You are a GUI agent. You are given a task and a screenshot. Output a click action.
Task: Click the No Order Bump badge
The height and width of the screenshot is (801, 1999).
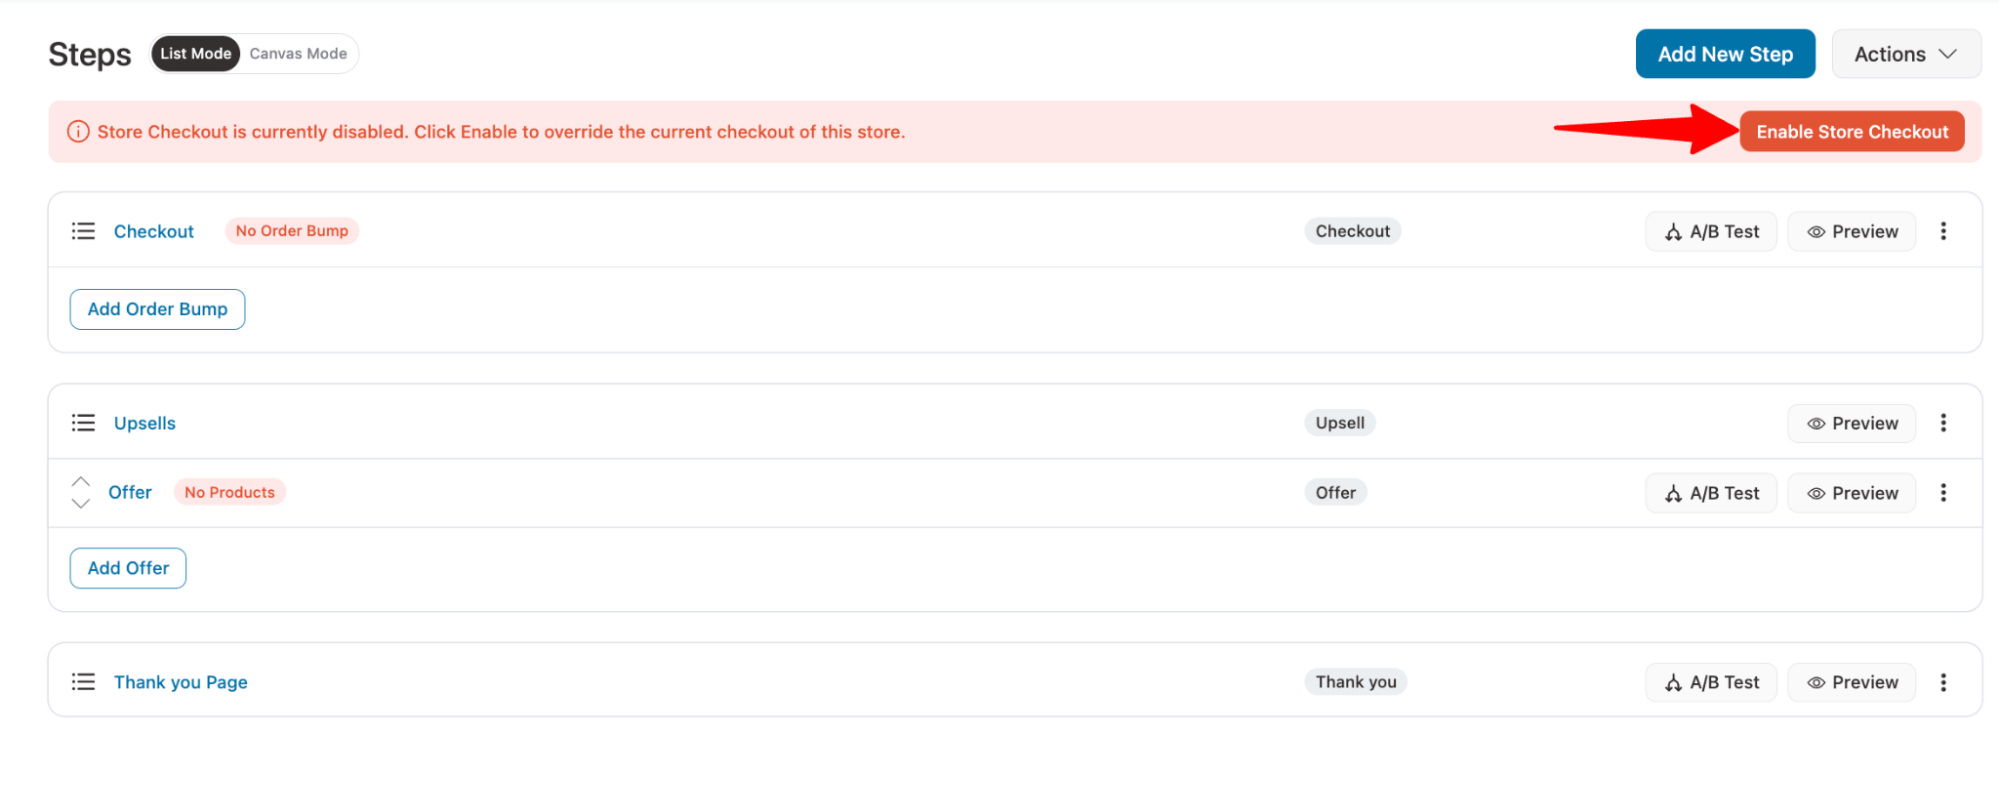(x=292, y=231)
